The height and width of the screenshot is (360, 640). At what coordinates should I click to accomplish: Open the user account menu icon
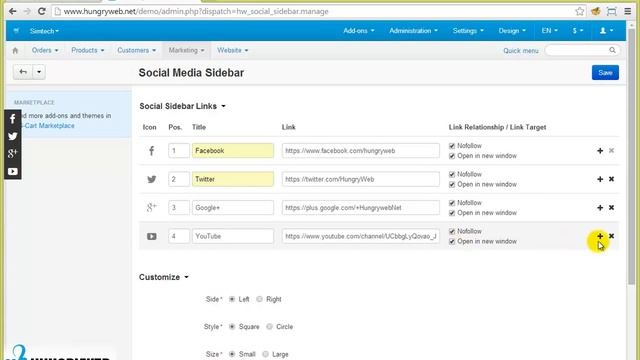tap(606, 31)
